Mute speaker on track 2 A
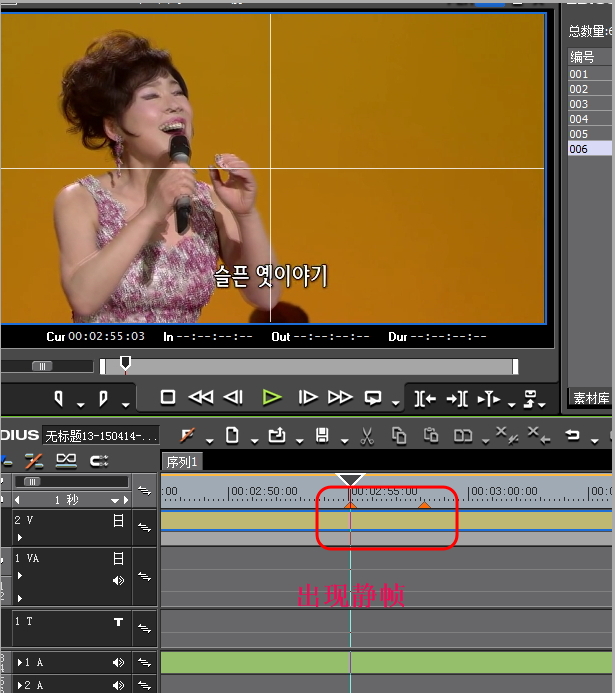Screen dimensions: 615x693 click(118, 685)
